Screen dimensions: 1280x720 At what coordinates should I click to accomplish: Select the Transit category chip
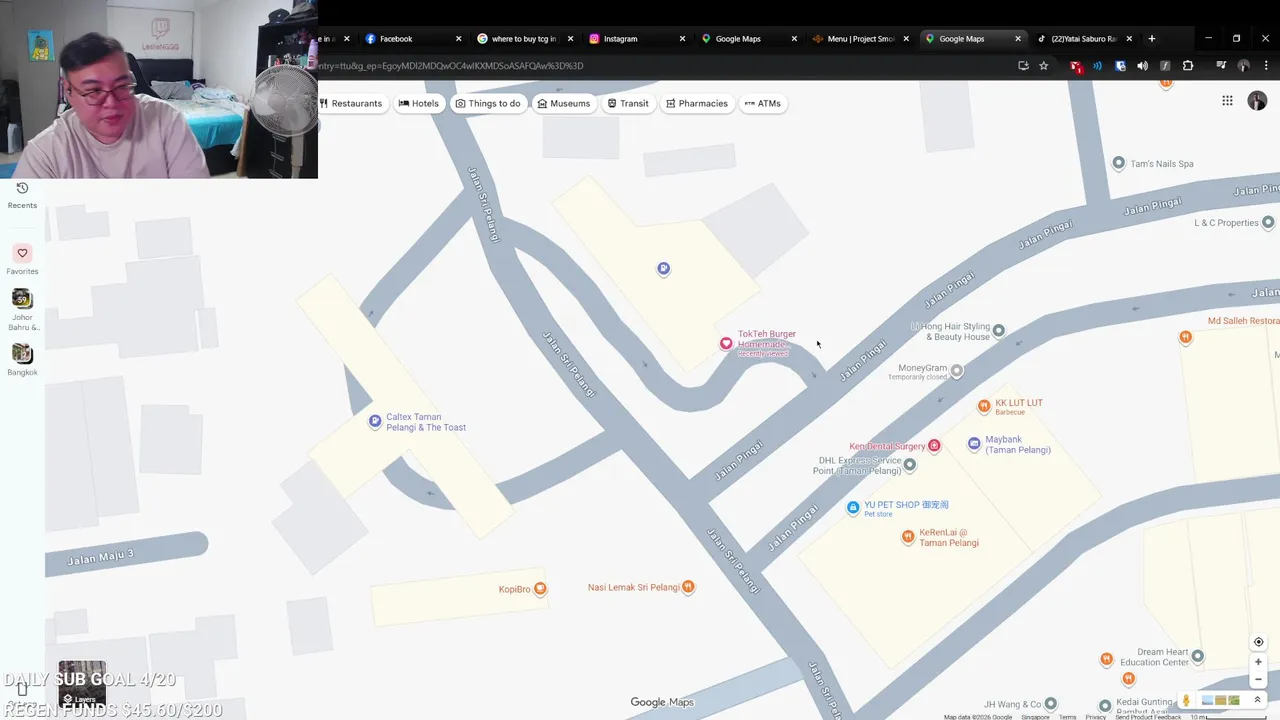click(629, 103)
